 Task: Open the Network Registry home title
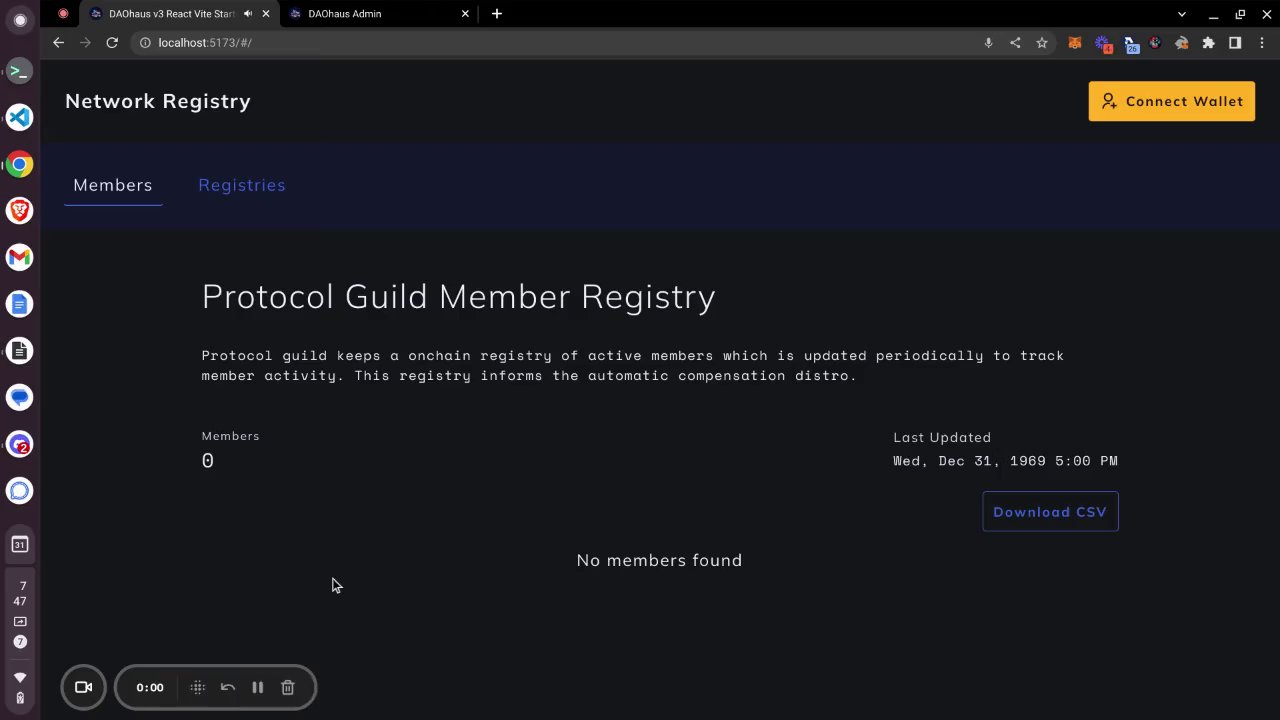click(x=158, y=101)
